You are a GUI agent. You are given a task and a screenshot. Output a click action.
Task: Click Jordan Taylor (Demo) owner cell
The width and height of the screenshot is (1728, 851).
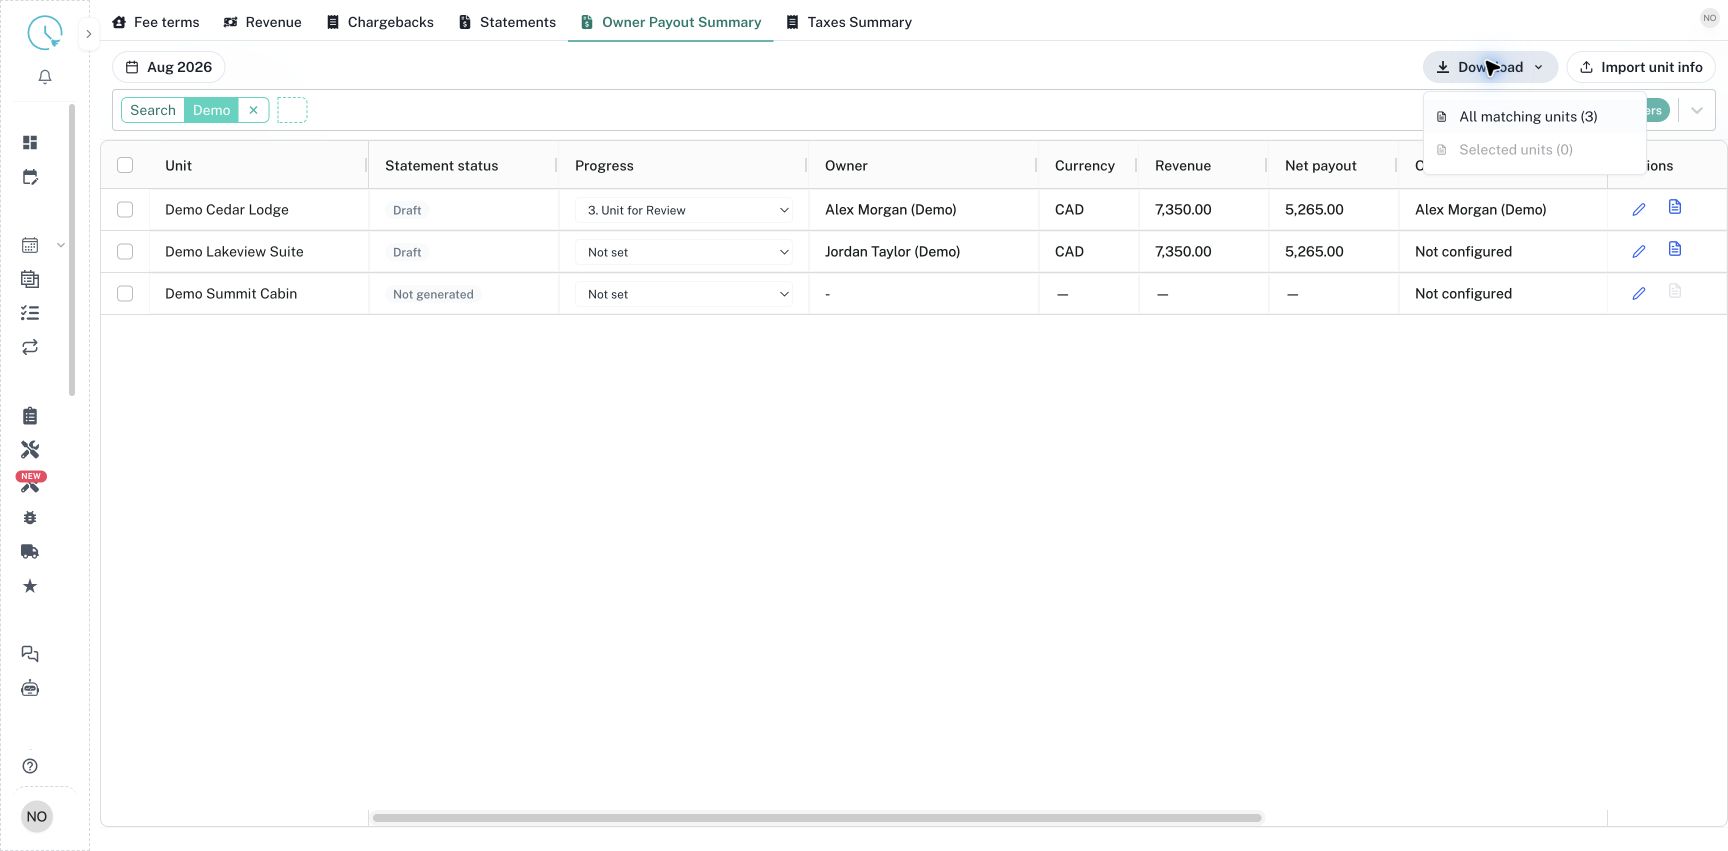coord(892,252)
